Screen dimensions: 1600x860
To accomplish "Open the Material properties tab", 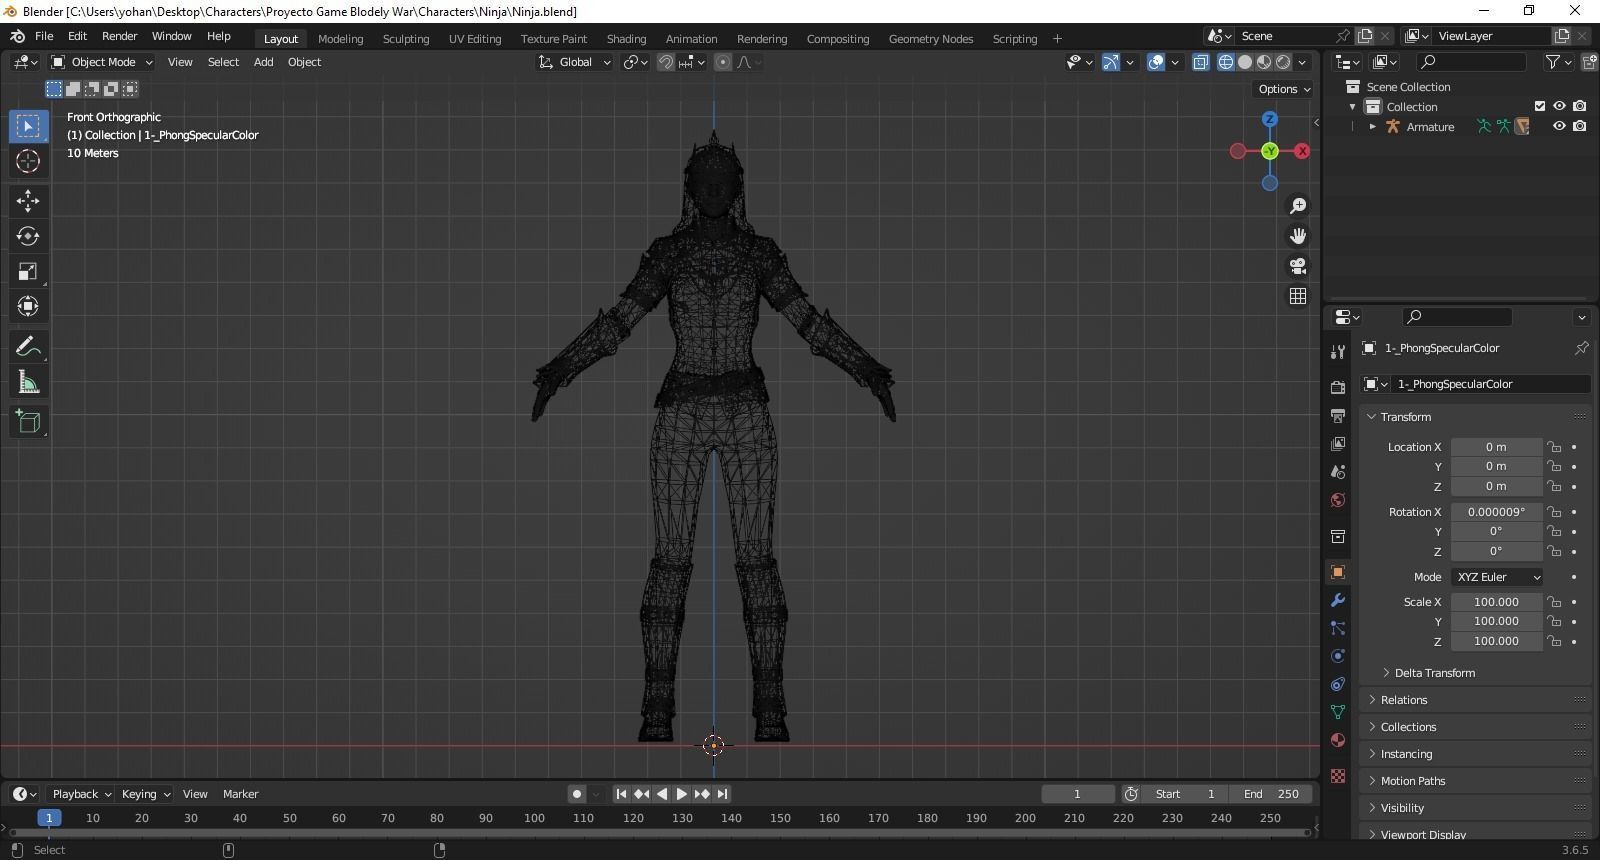I will pos(1338,740).
